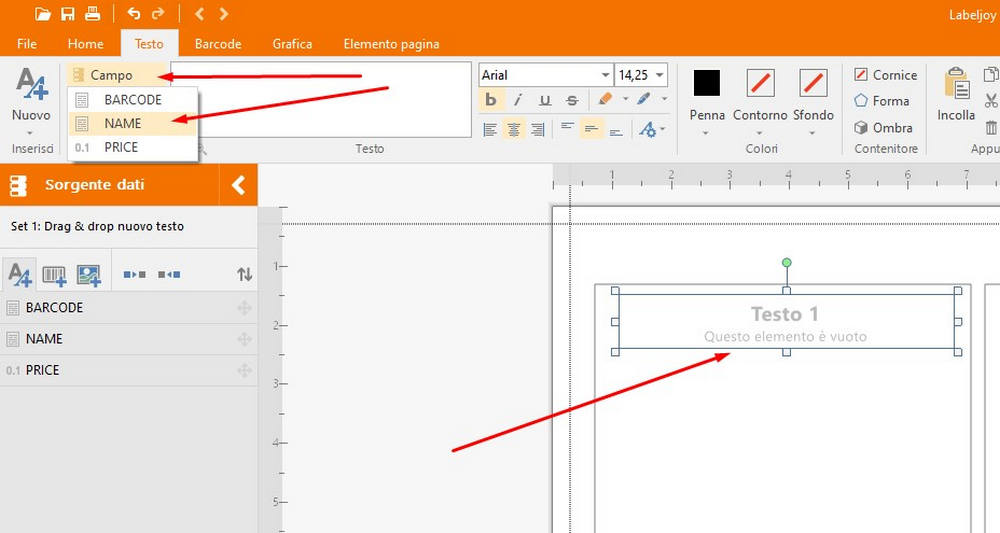
Task: Collapse the Sorgente dati panel
Action: pos(238,185)
